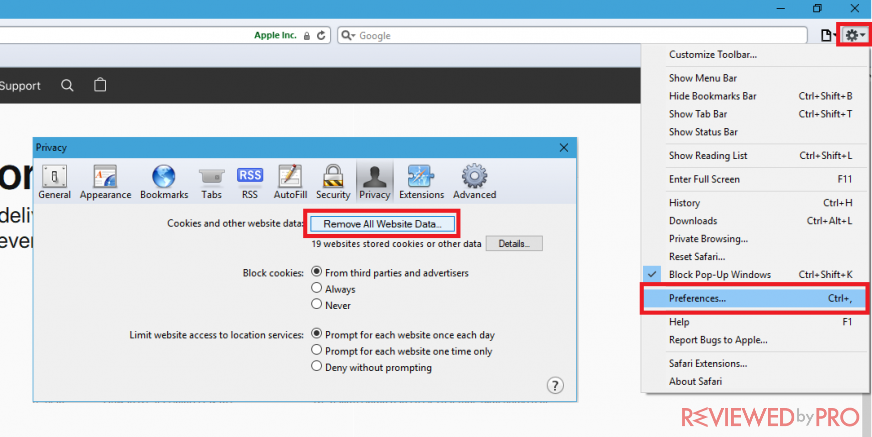Select Prompt for each website once each day
This screenshot has height=437, width=872.
click(403, 335)
